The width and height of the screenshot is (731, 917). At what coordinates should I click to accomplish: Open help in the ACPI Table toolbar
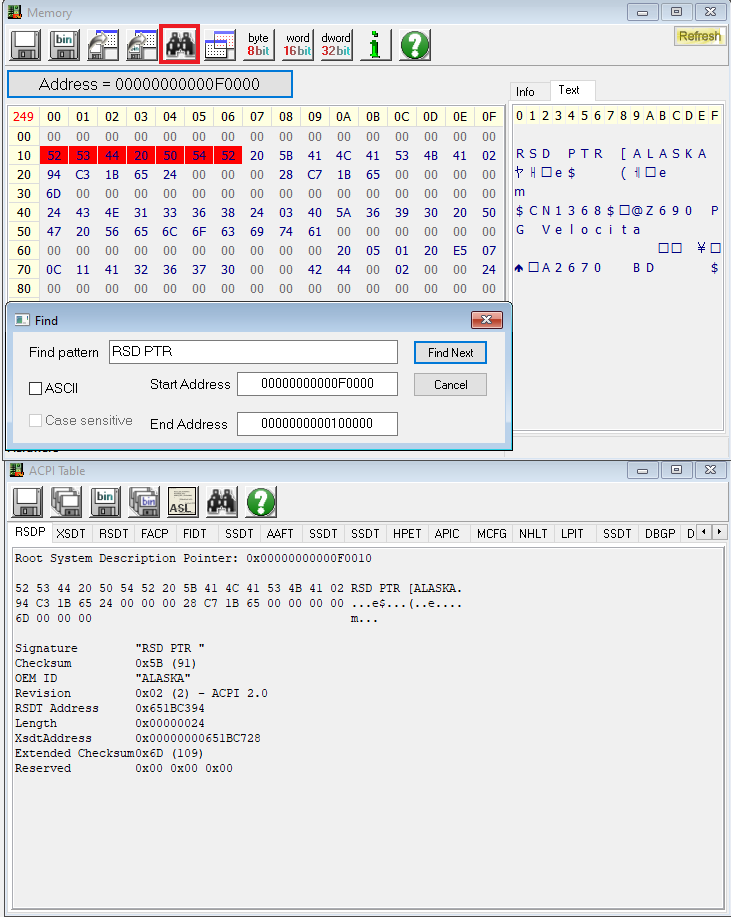click(x=261, y=502)
